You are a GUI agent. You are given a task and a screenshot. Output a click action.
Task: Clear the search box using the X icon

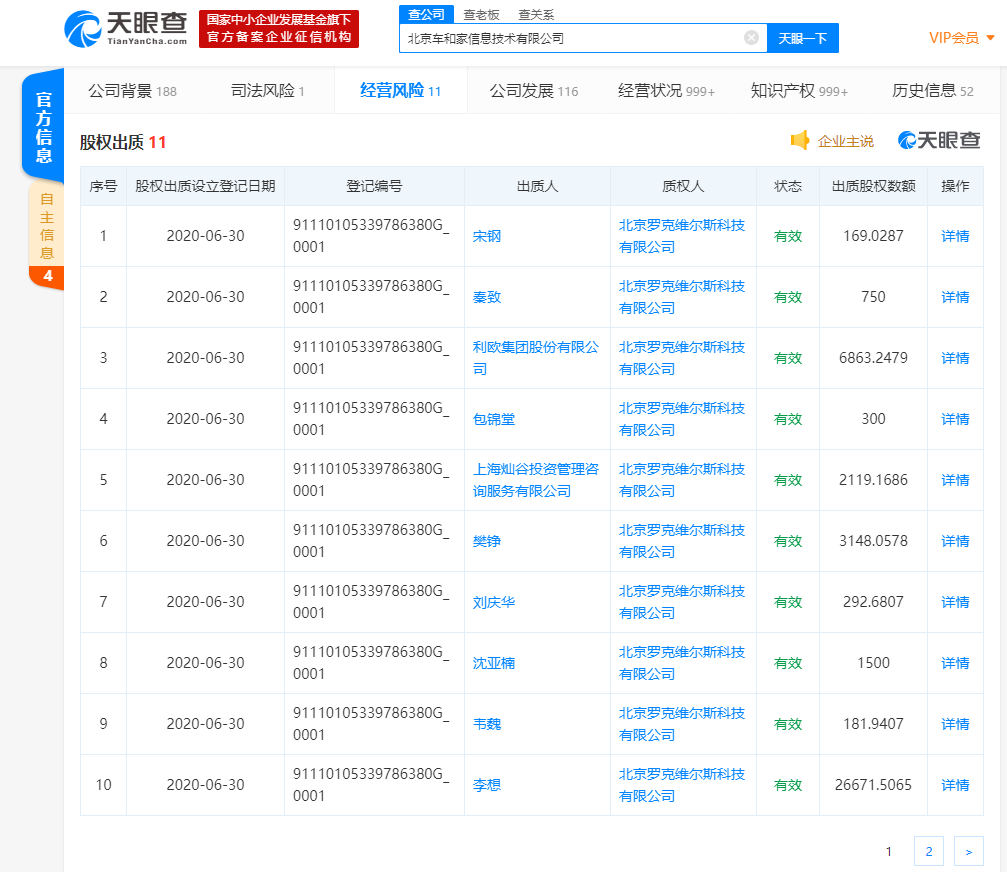751,37
